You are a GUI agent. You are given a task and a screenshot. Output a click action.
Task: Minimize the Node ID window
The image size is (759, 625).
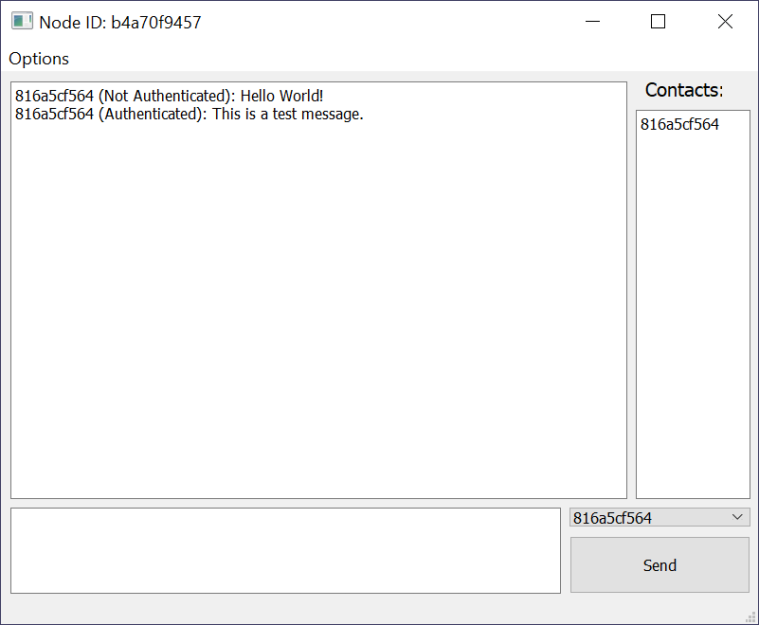pos(592,21)
